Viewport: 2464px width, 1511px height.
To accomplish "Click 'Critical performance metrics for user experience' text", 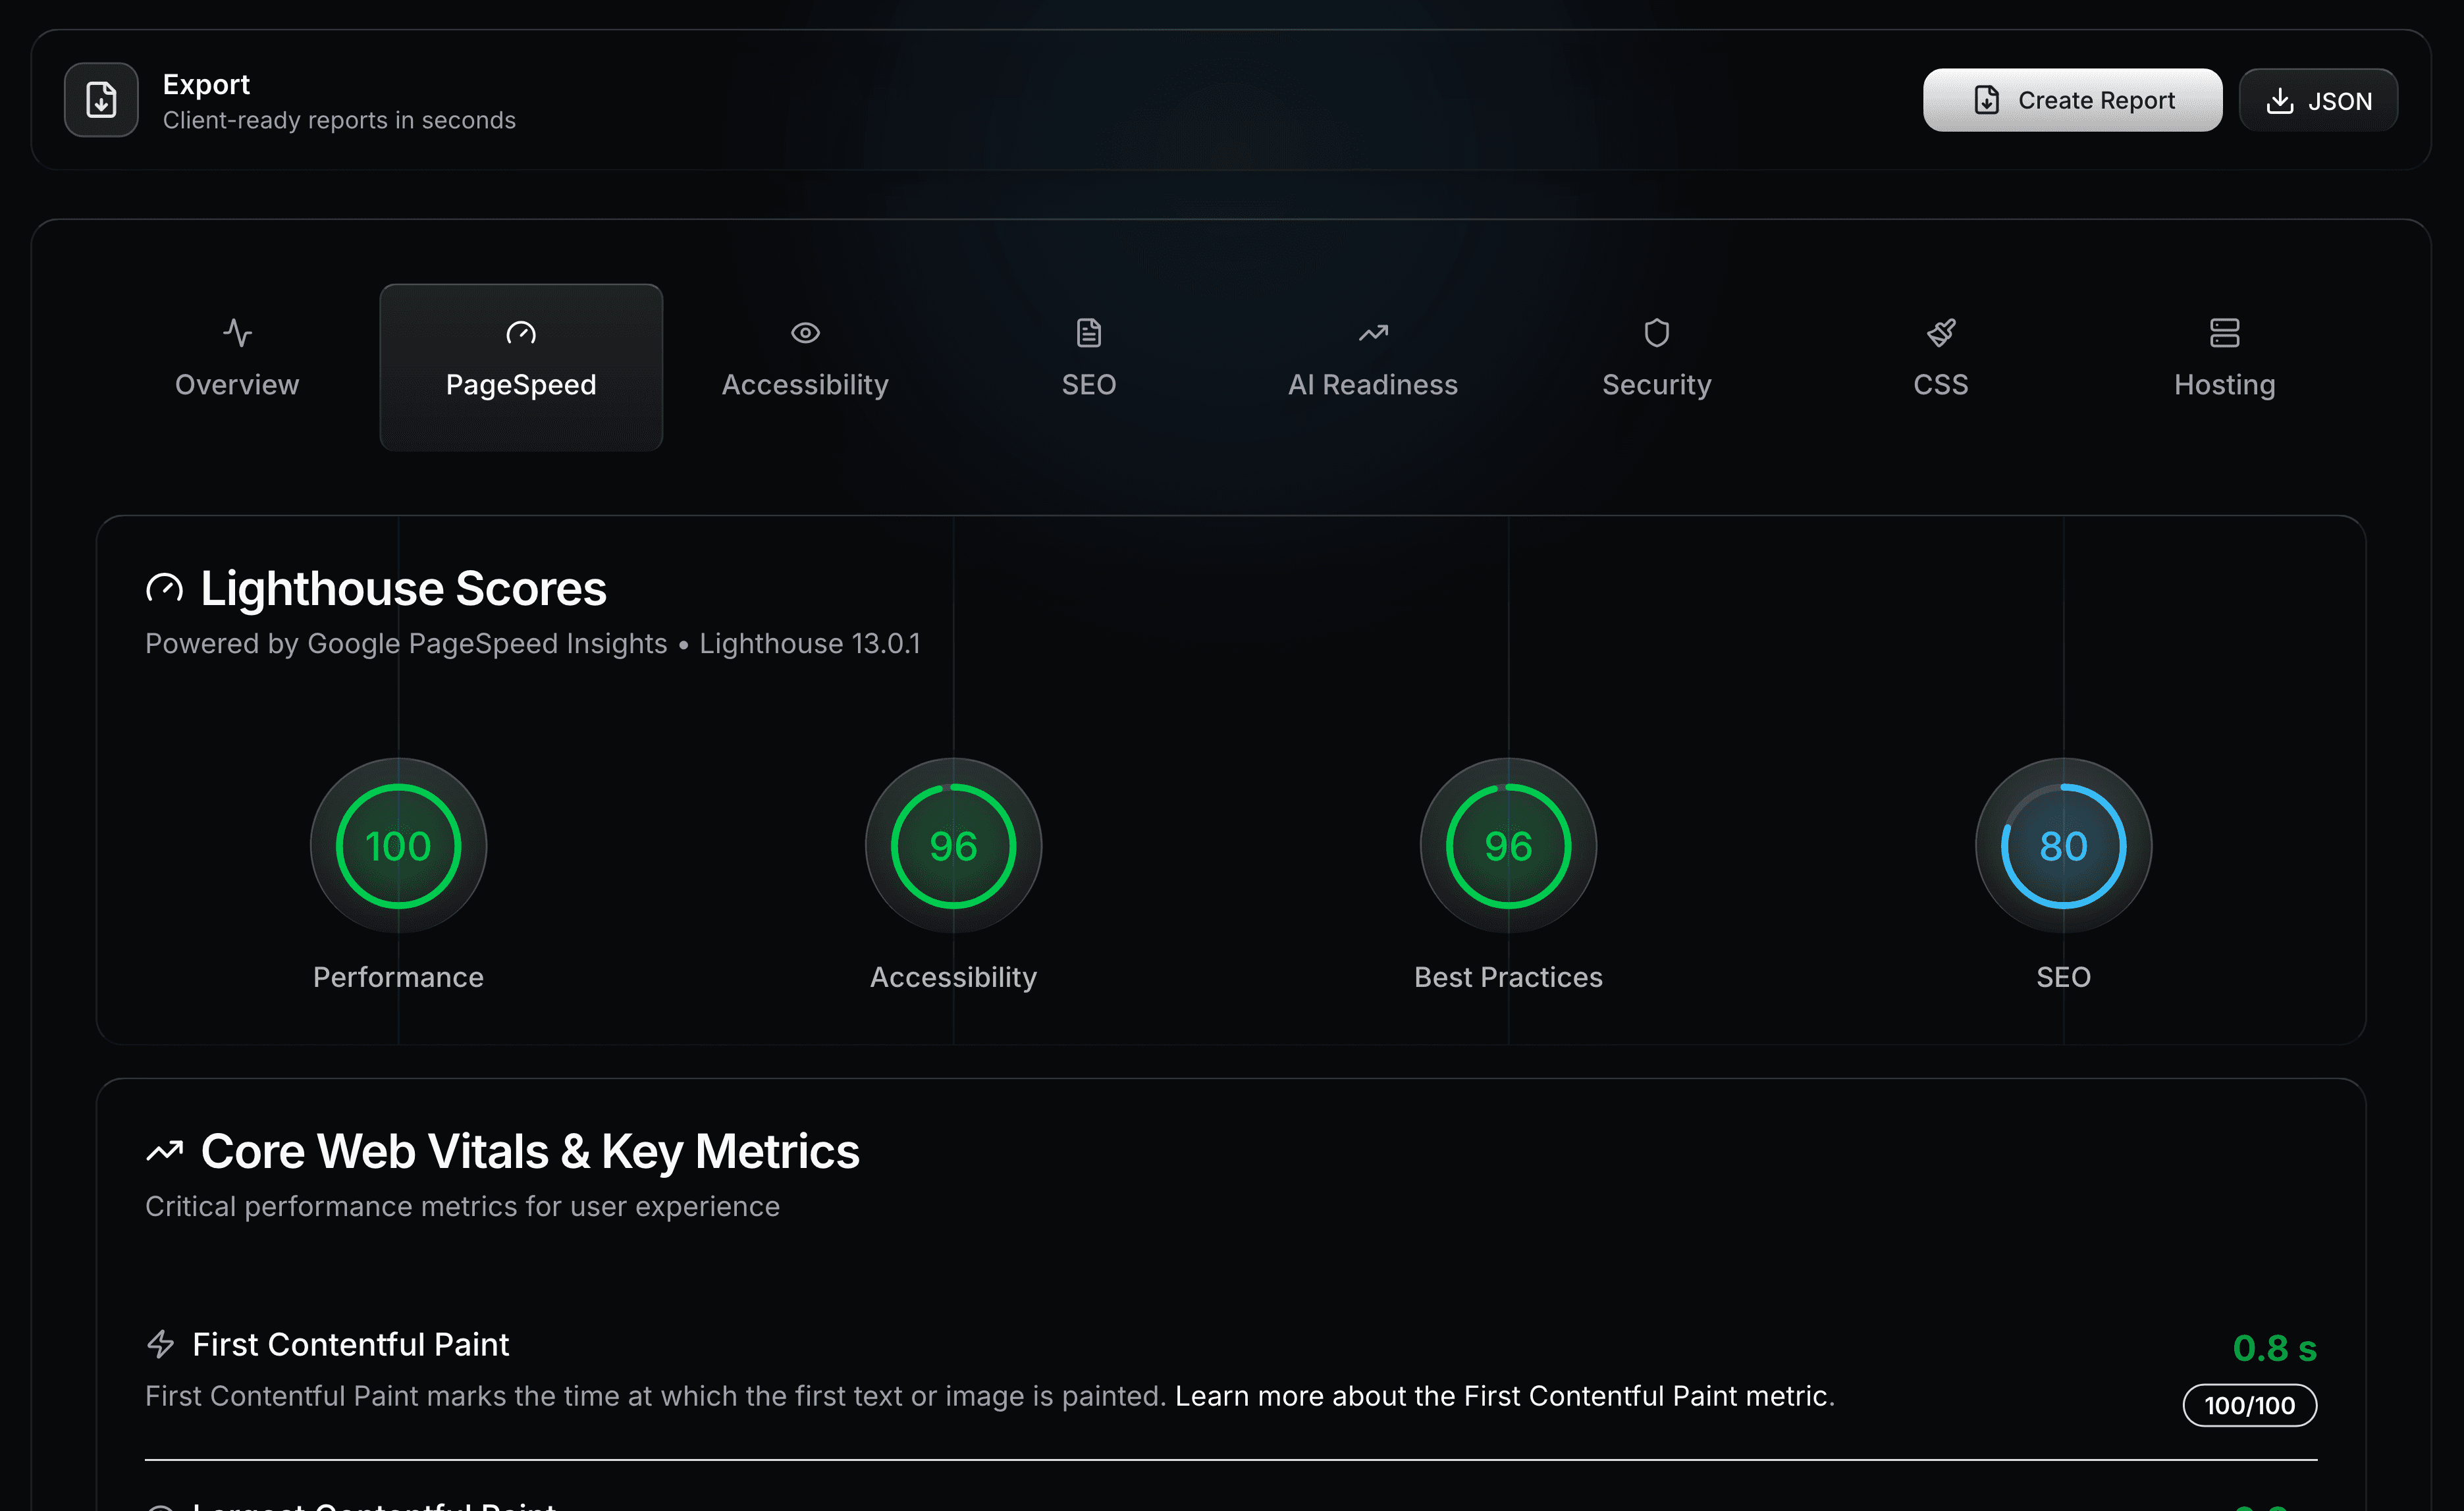I will 462,1206.
